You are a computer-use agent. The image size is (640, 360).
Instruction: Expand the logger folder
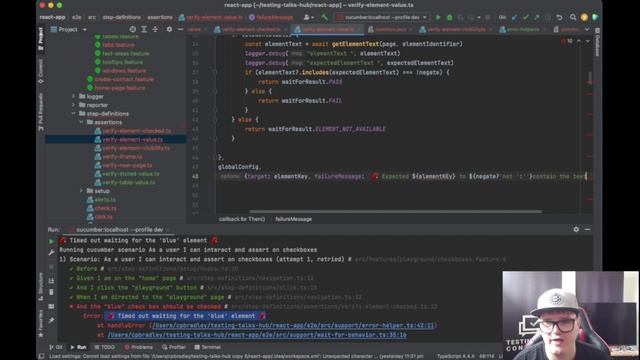coord(74,96)
